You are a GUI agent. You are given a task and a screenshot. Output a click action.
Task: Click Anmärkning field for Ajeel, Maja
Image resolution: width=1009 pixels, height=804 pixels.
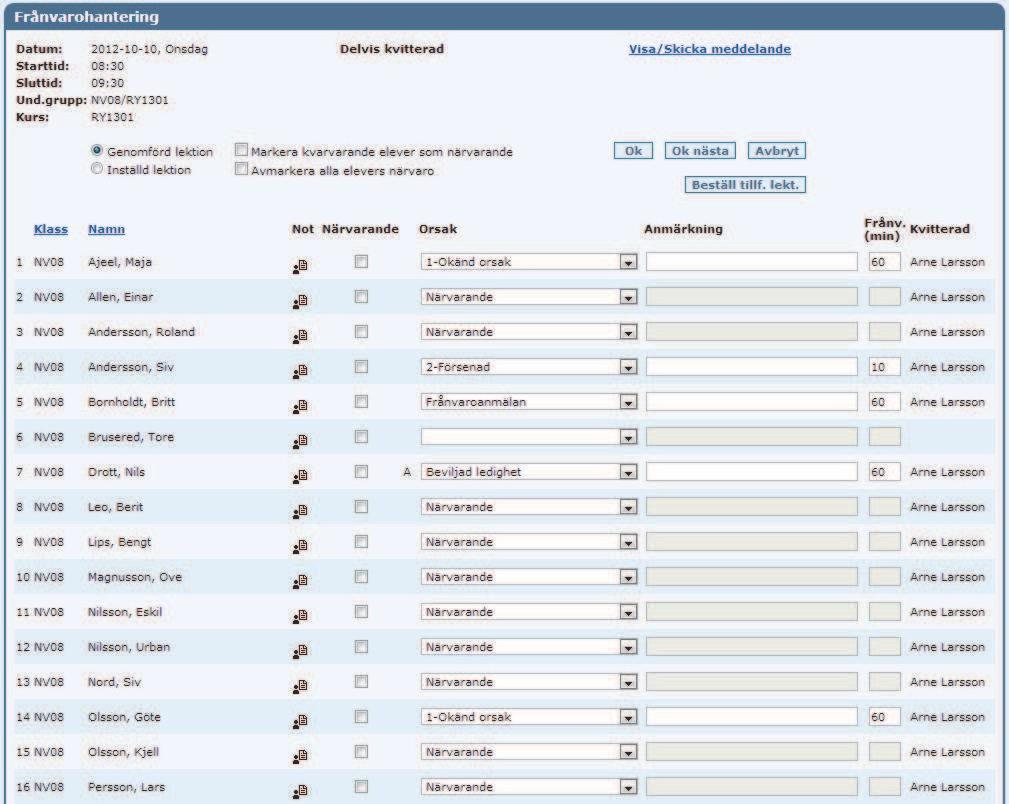752,262
